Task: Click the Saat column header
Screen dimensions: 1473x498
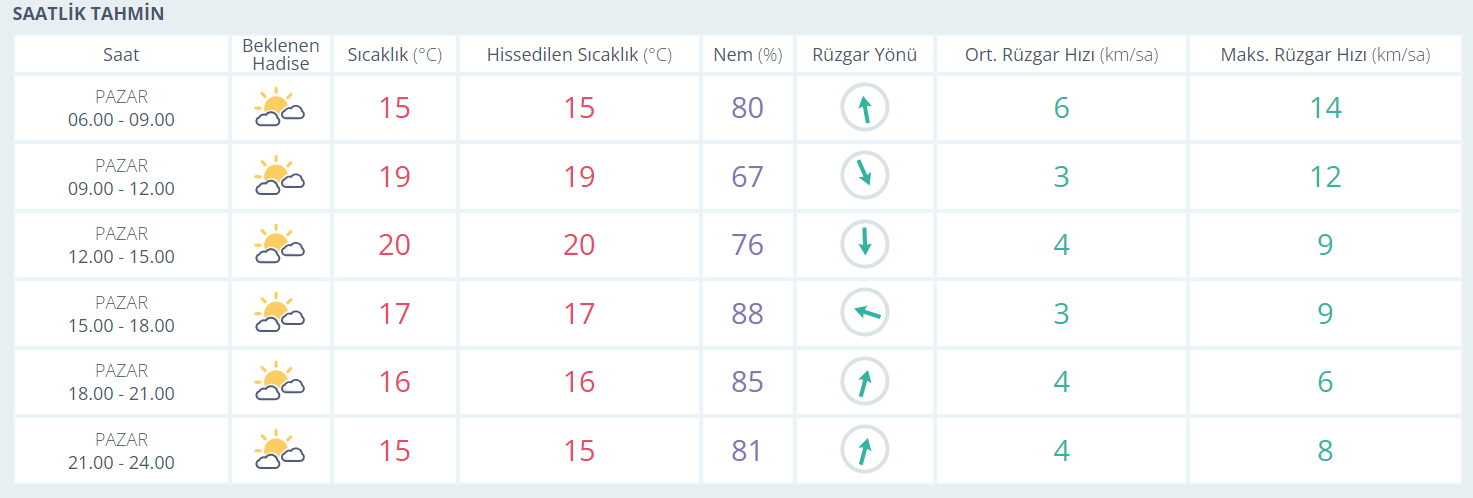Action: (121, 55)
